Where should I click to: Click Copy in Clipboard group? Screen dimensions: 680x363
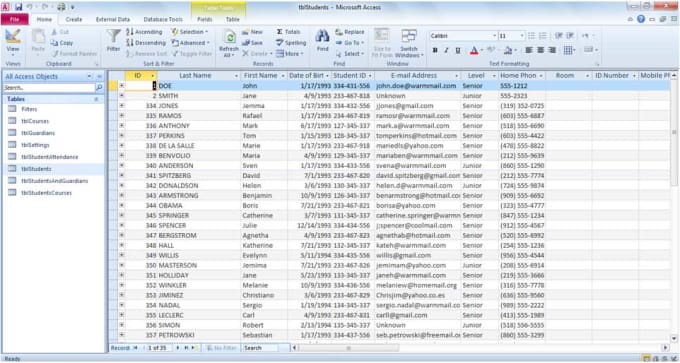tap(62, 43)
